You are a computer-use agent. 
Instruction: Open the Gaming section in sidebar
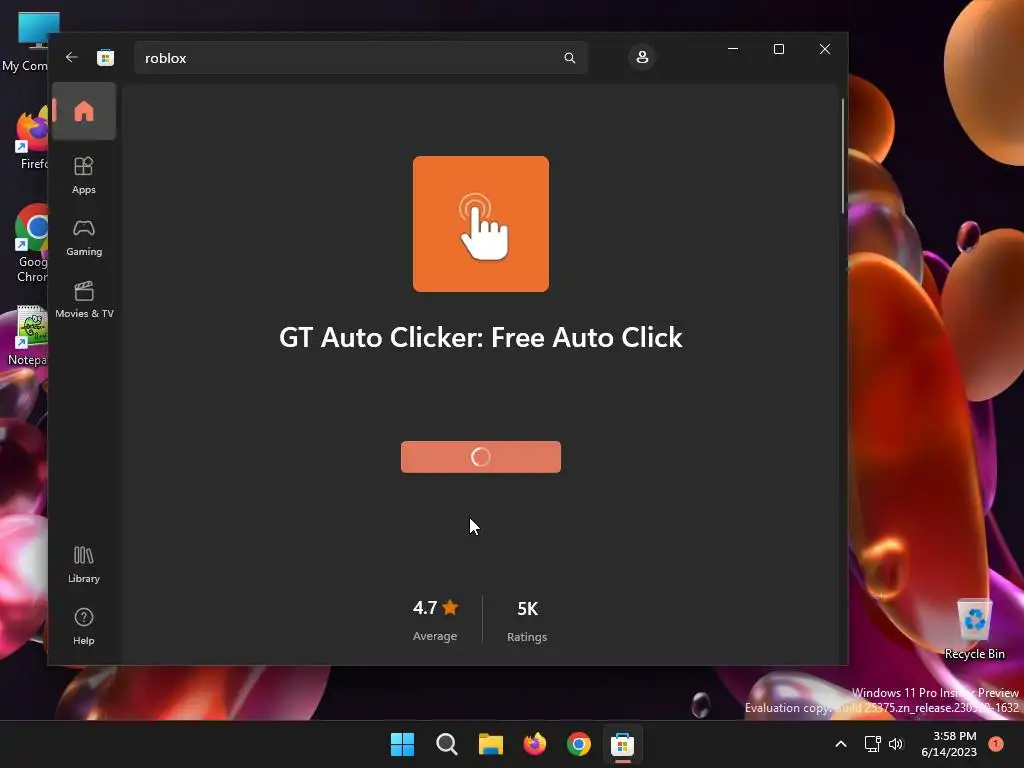point(84,237)
